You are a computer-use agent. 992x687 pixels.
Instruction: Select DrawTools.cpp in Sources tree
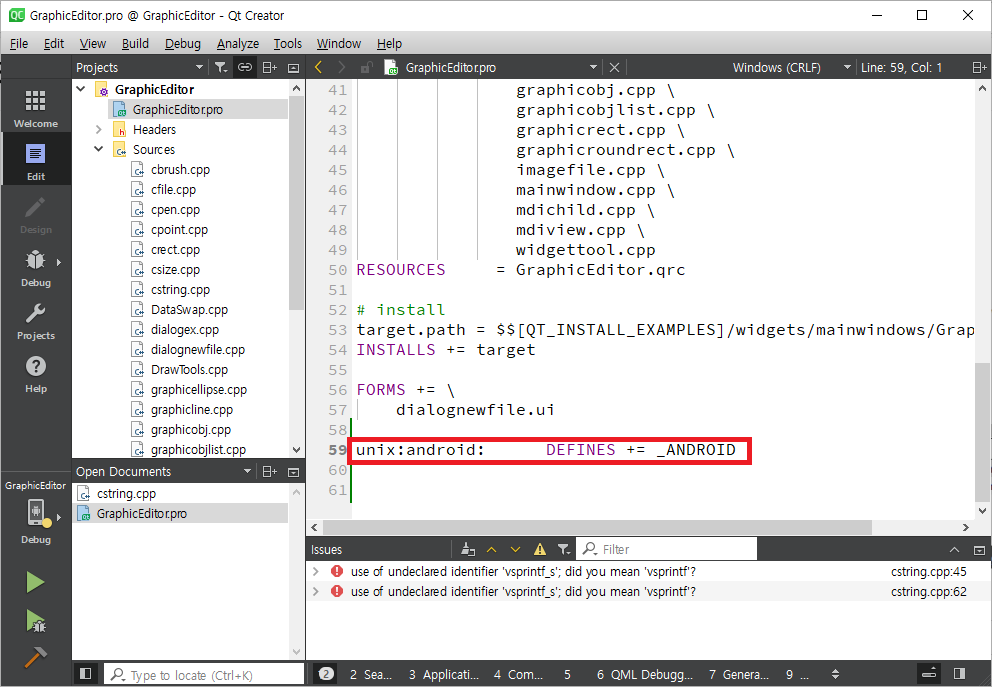tap(189, 369)
